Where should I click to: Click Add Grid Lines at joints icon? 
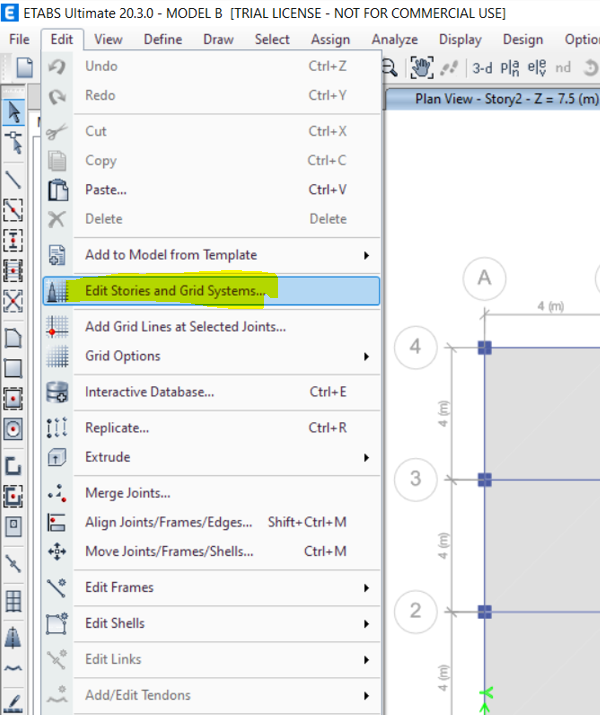57,327
